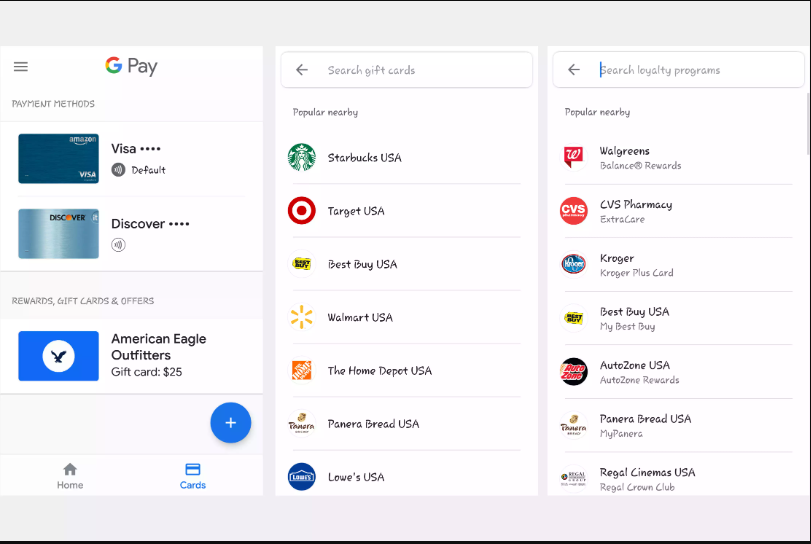Choose Best Buy logo in gift cards list
The image size is (811, 544).
(x=302, y=264)
